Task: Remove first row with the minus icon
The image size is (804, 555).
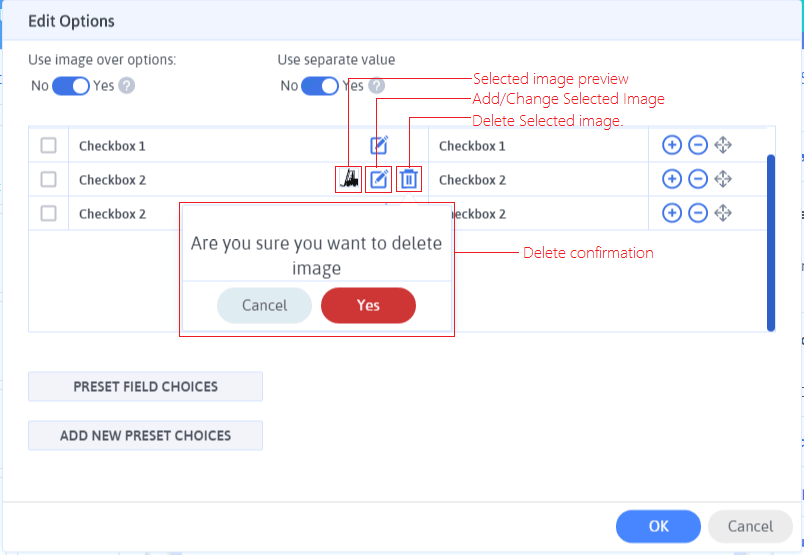Action: (698, 145)
